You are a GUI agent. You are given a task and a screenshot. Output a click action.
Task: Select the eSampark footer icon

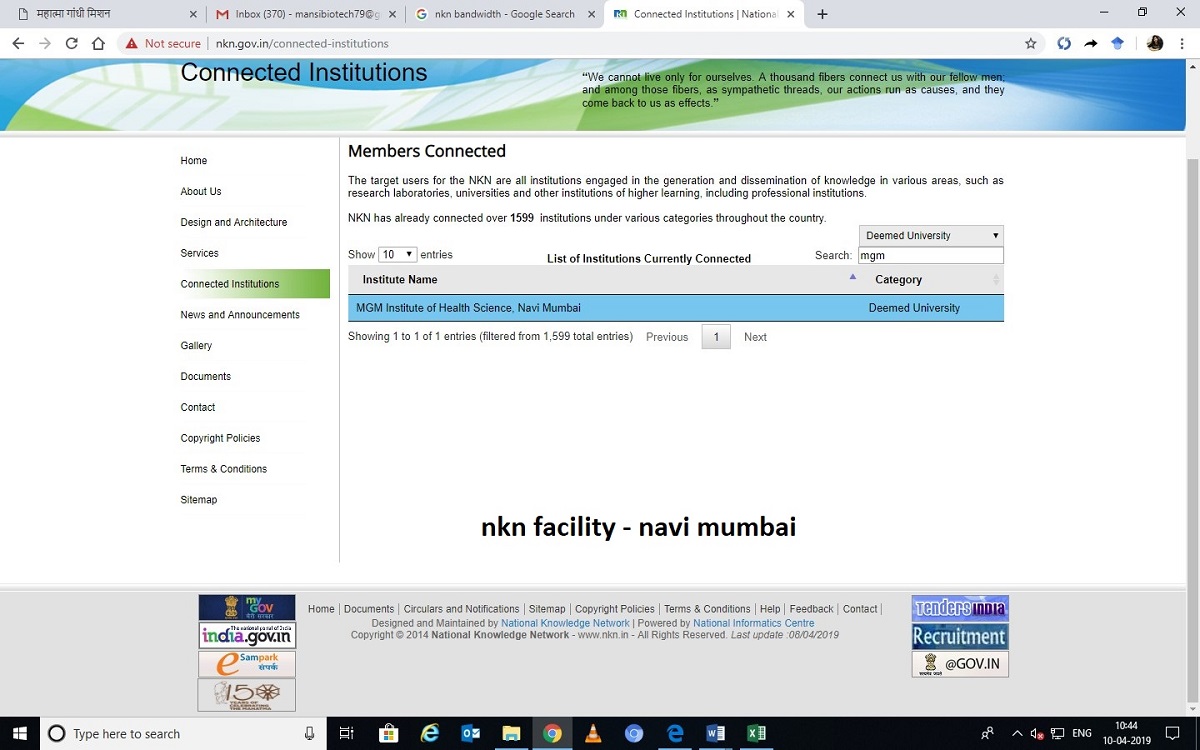pyautogui.click(x=246, y=662)
